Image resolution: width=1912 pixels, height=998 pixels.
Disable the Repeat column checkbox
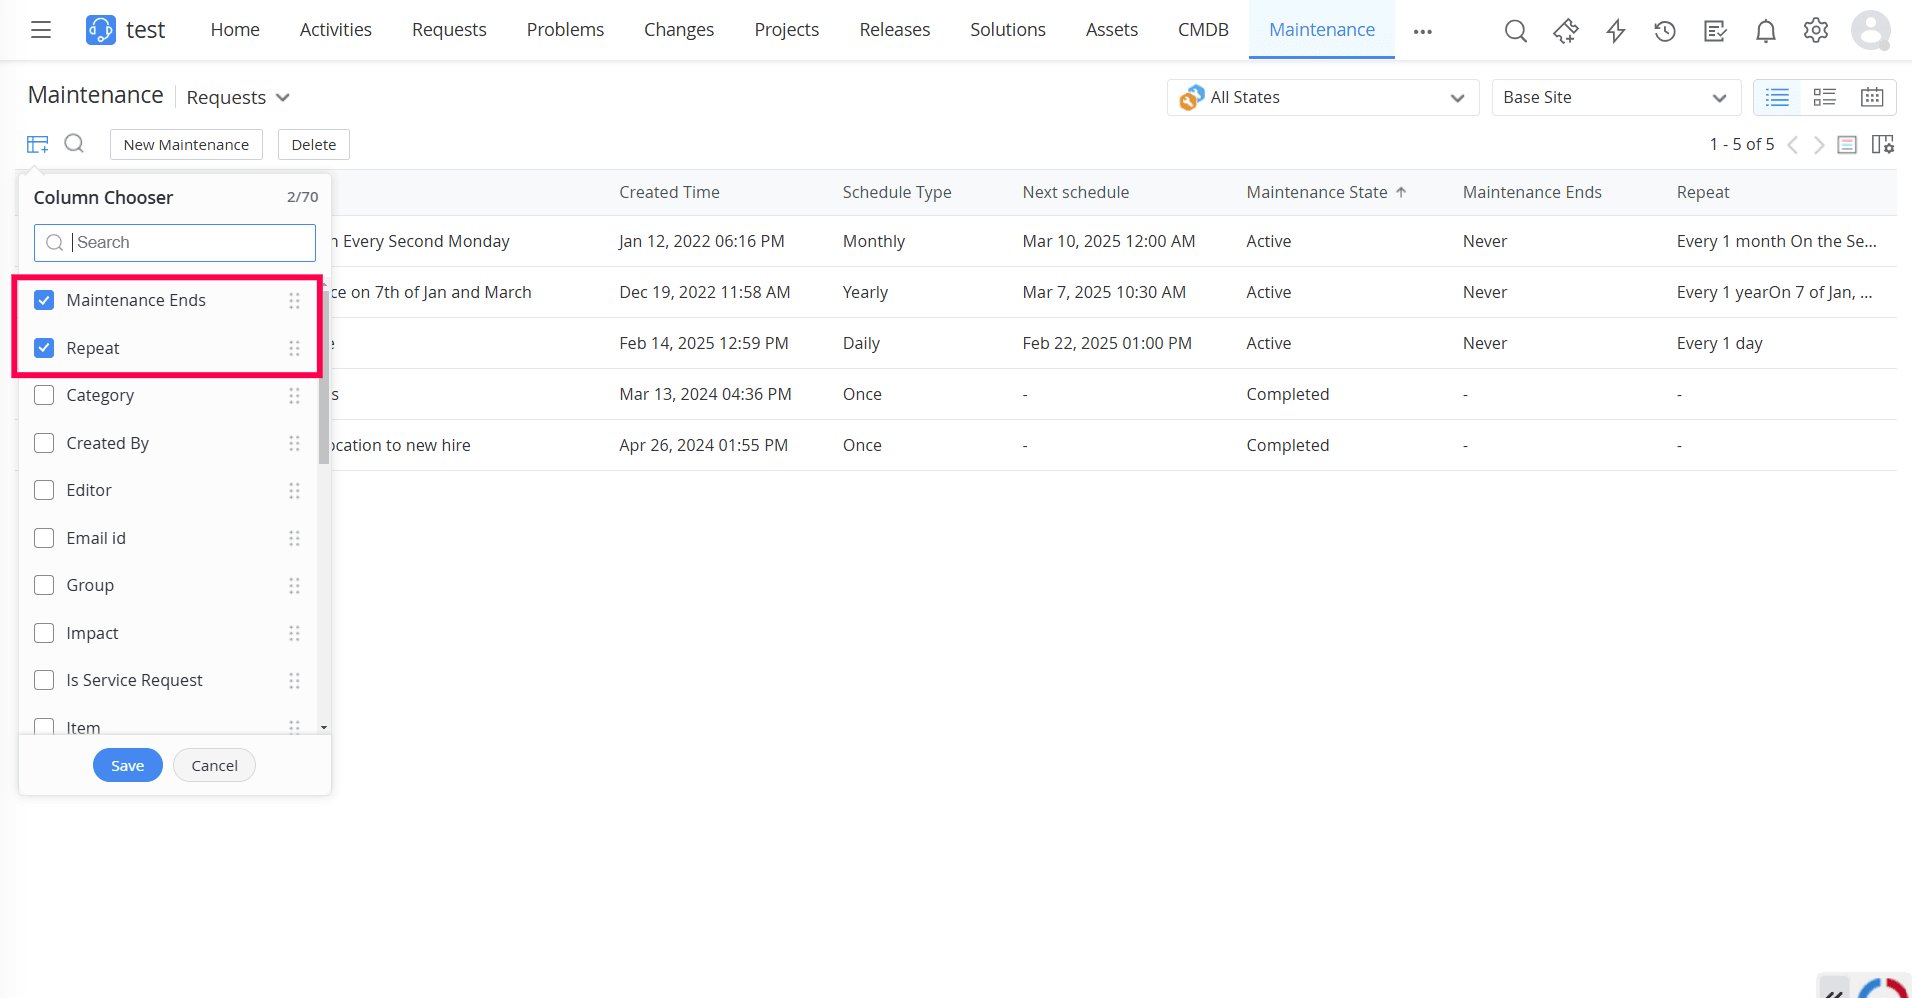pyautogui.click(x=44, y=347)
